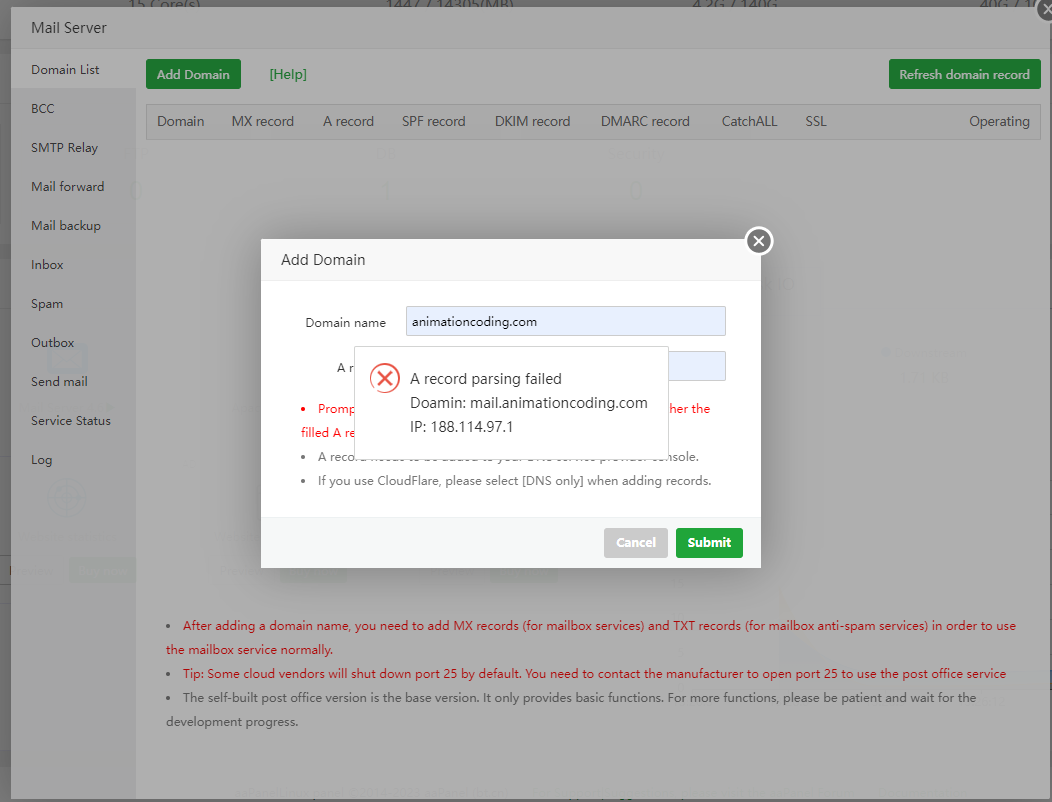Click the MX and TXT records note
1052x802 pixels.
[591, 638]
